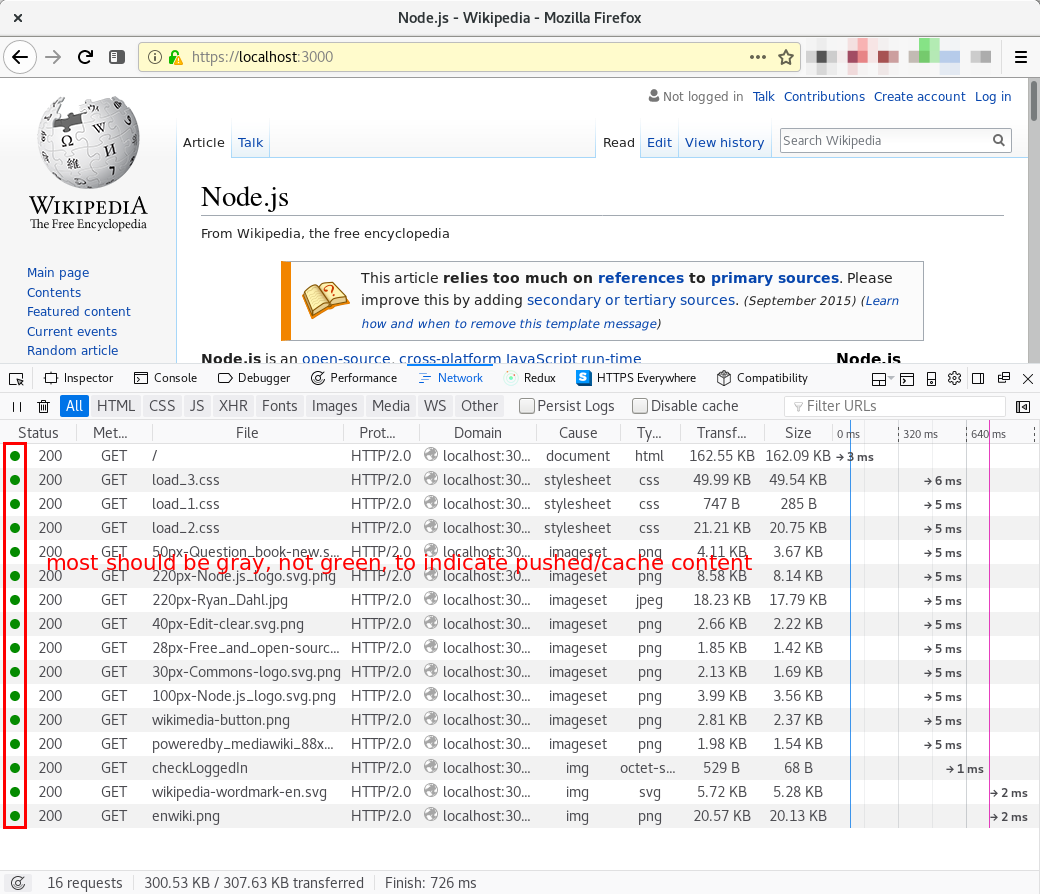This screenshot has width=1040, height=894.
Task: Open DevTools settings with the gear icon
Action: tap(954, 378)
